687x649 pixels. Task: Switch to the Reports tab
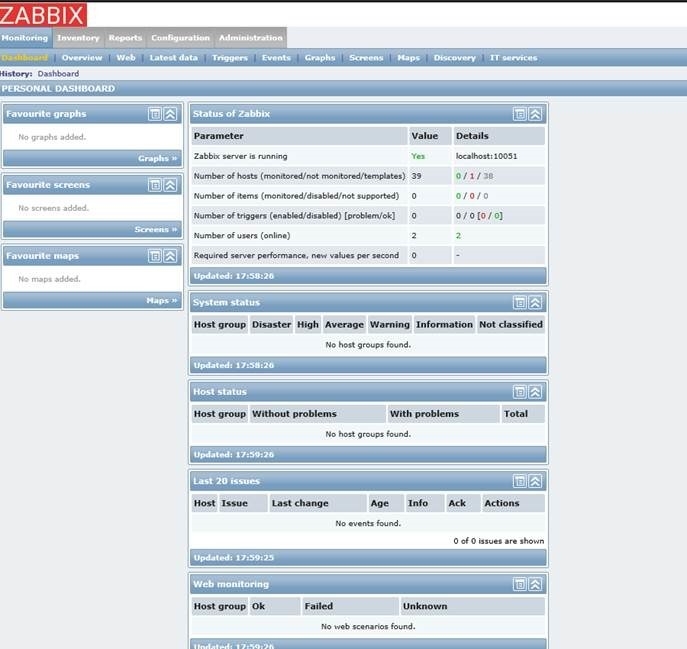(x=126, y=38)
